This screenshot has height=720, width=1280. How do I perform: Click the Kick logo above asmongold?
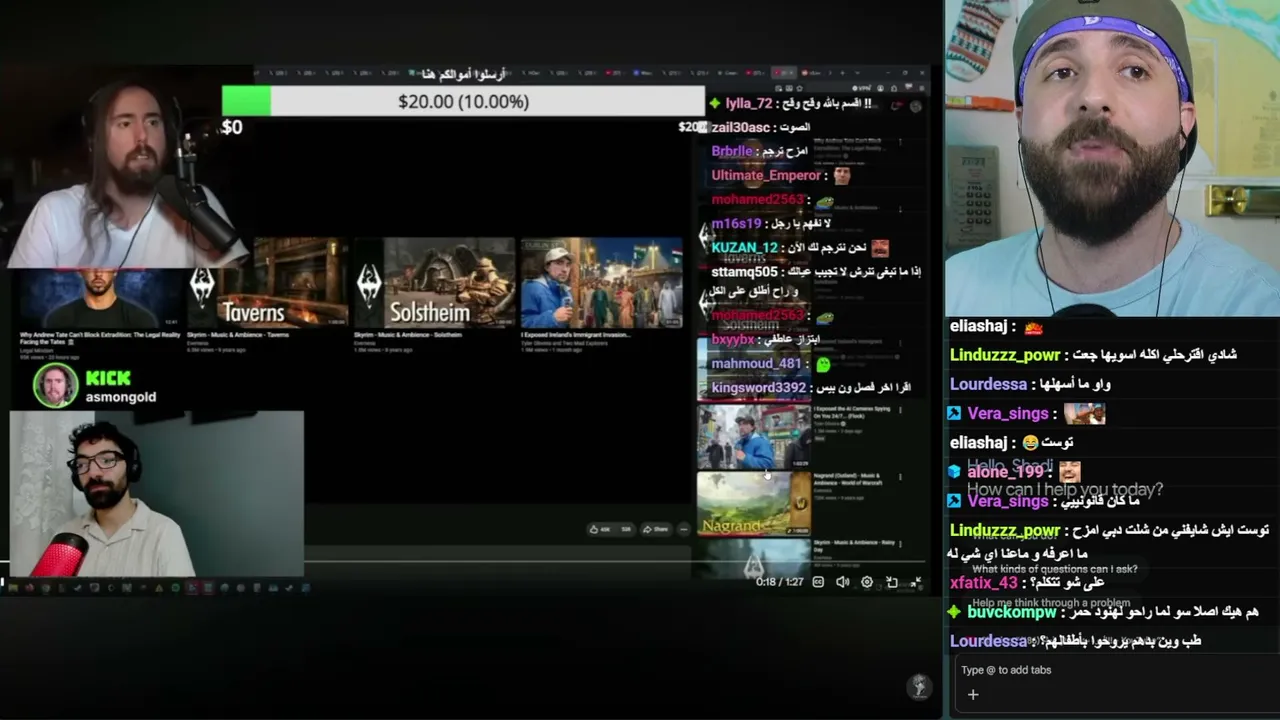tap(108, 378)
